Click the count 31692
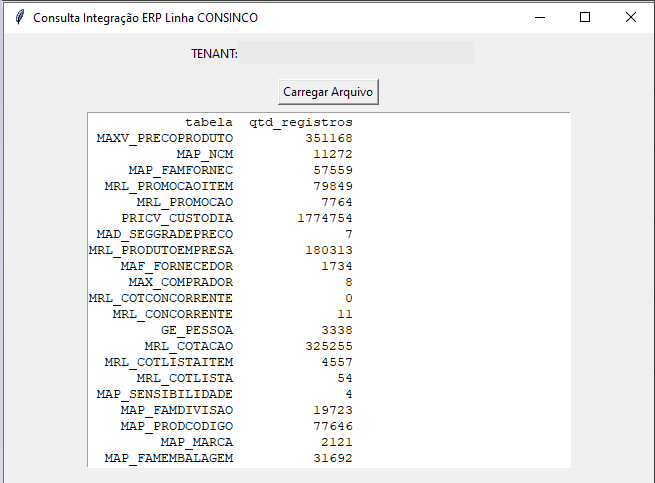 [333, 458]
